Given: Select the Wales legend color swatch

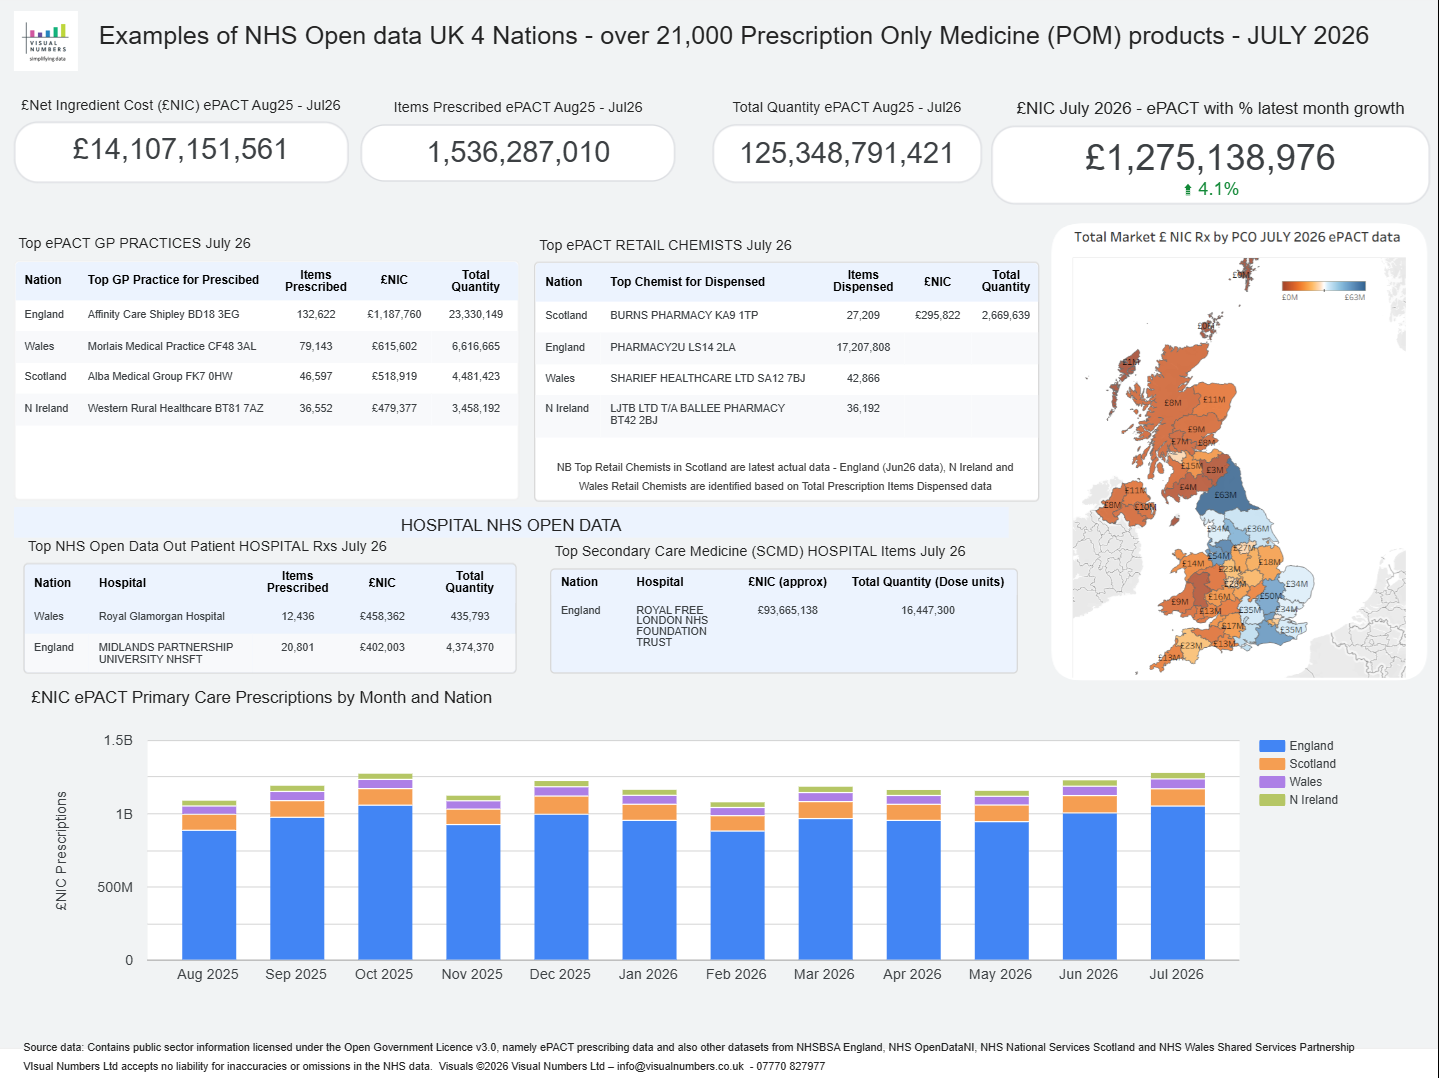Looking at the screenshot, I should pos(1272,782).
